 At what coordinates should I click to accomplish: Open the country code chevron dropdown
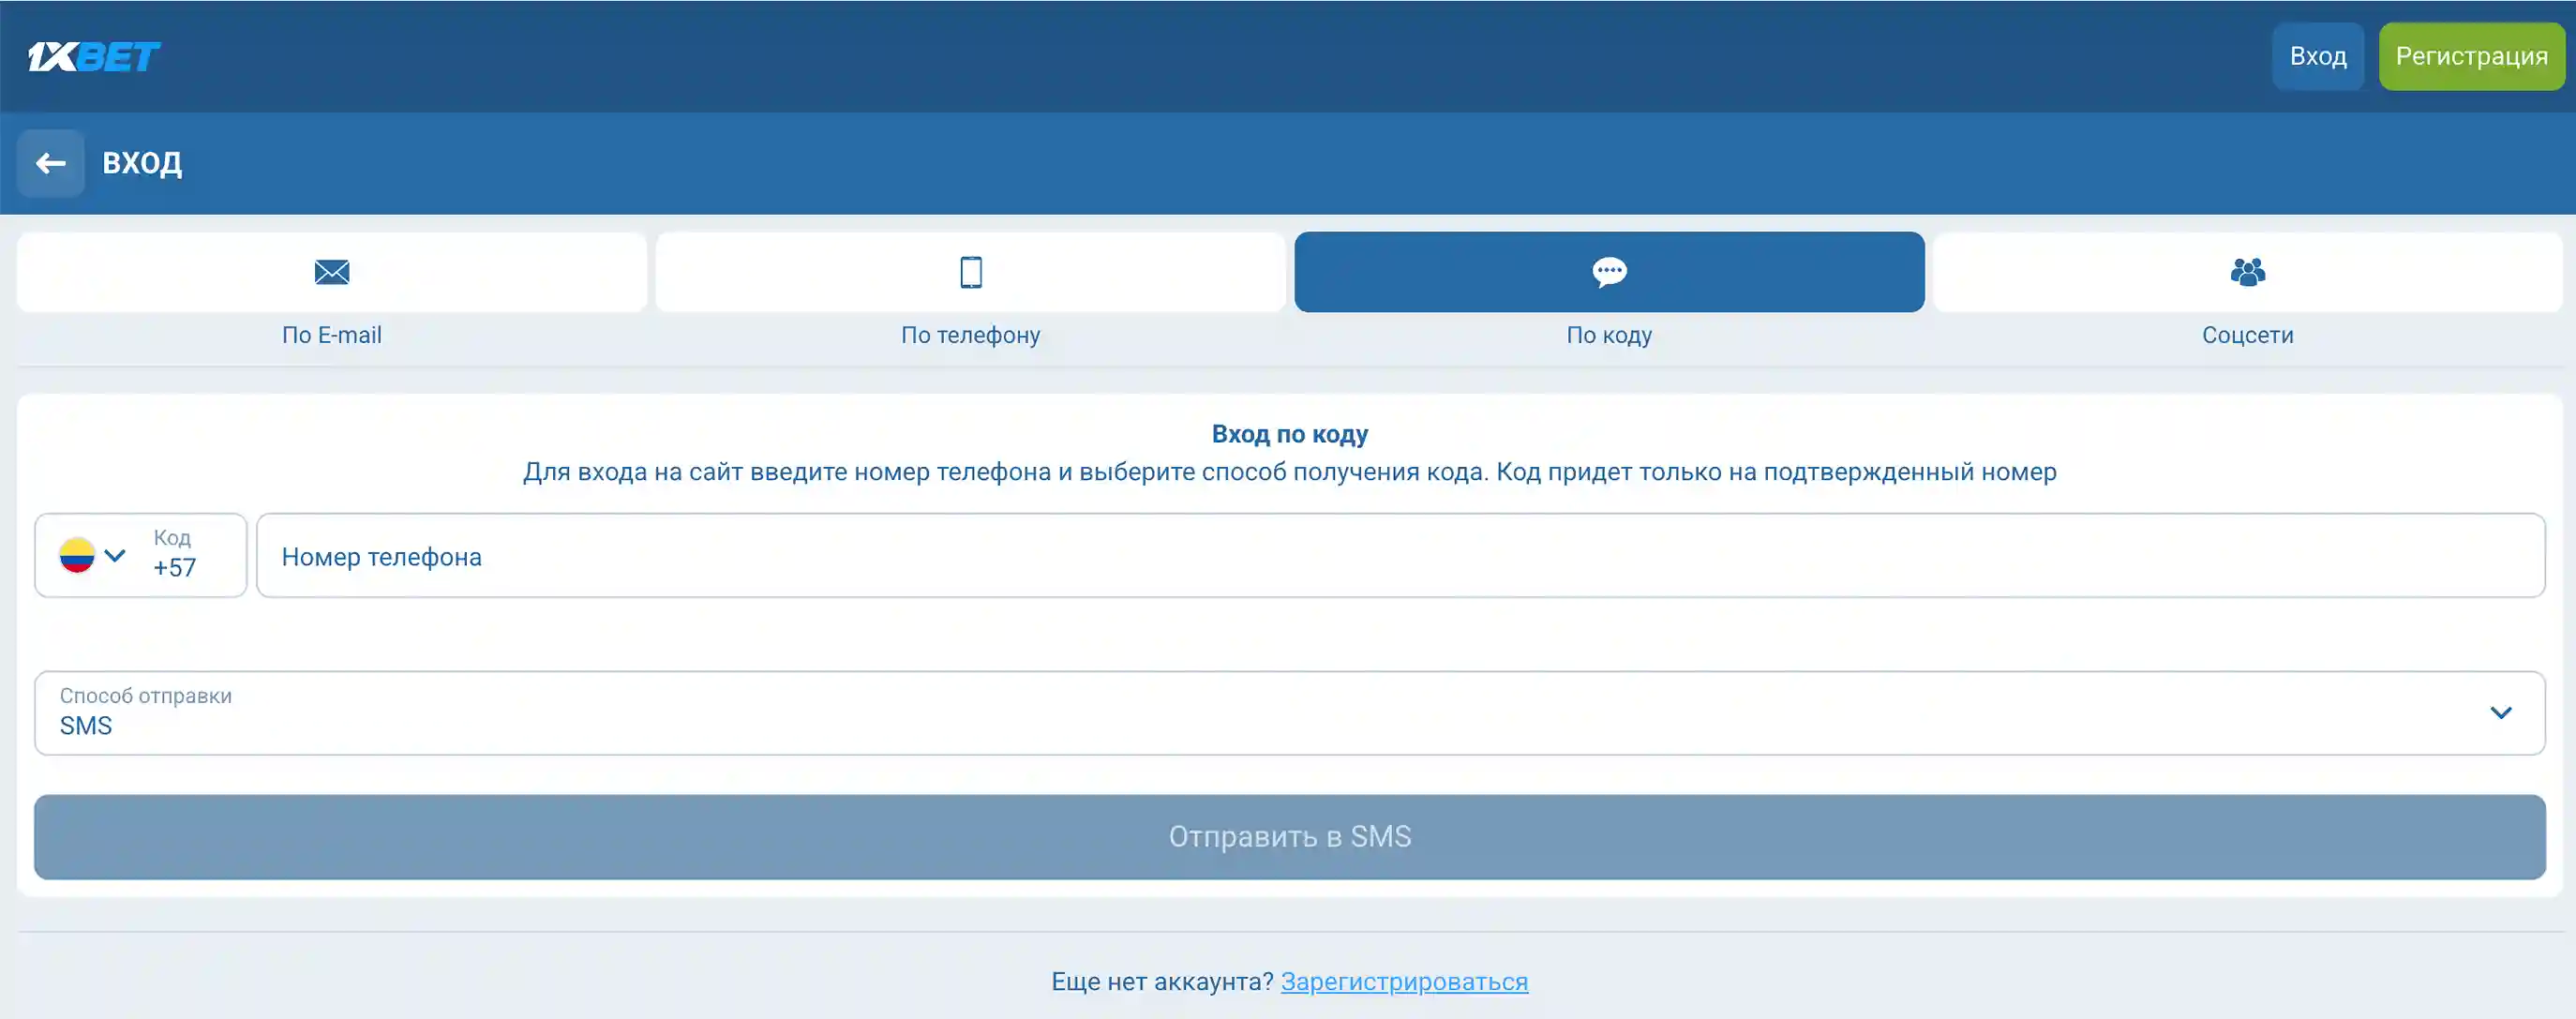[x=115, y=556]
